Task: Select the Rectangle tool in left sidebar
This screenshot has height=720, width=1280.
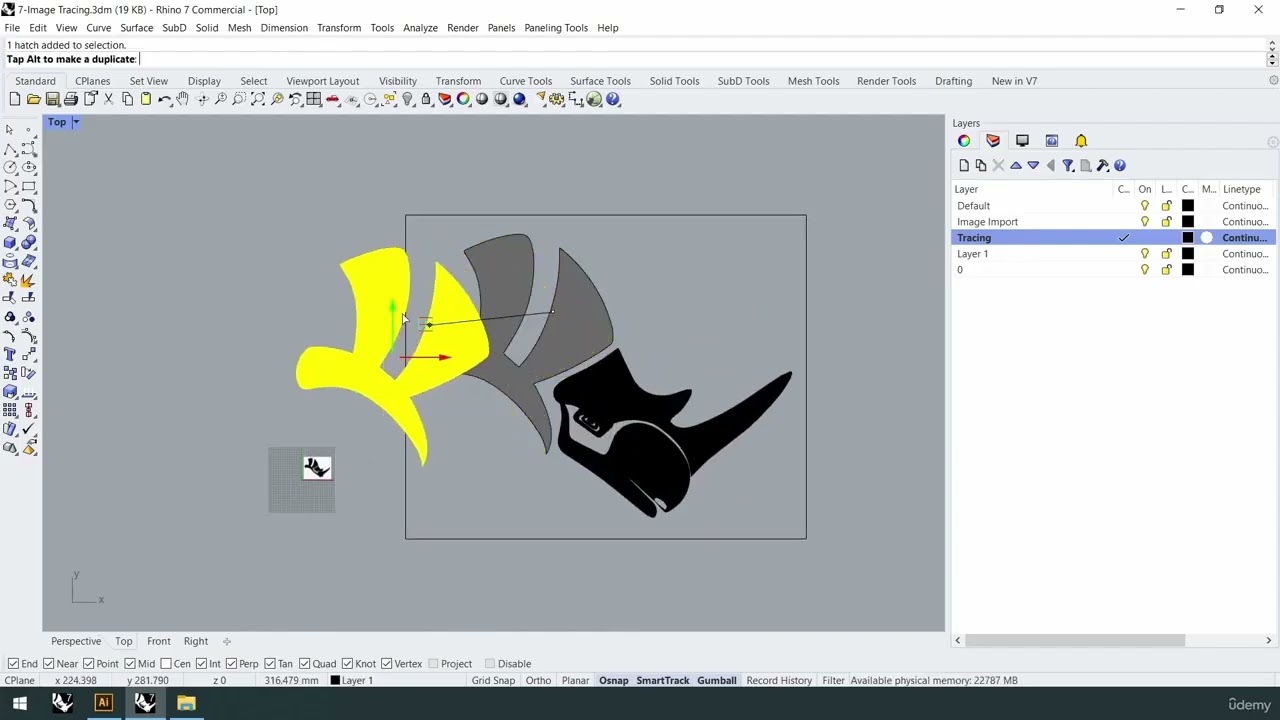Action: (x=28, y=186)
